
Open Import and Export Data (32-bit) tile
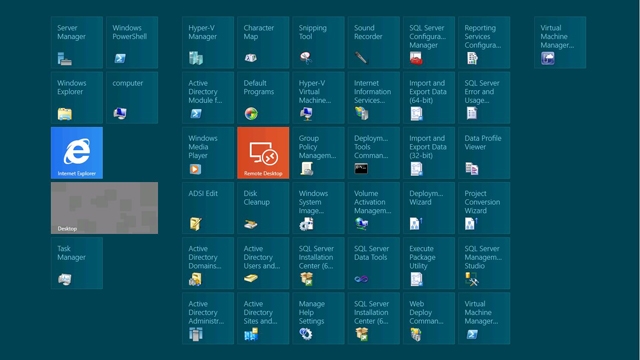(429, 153)
